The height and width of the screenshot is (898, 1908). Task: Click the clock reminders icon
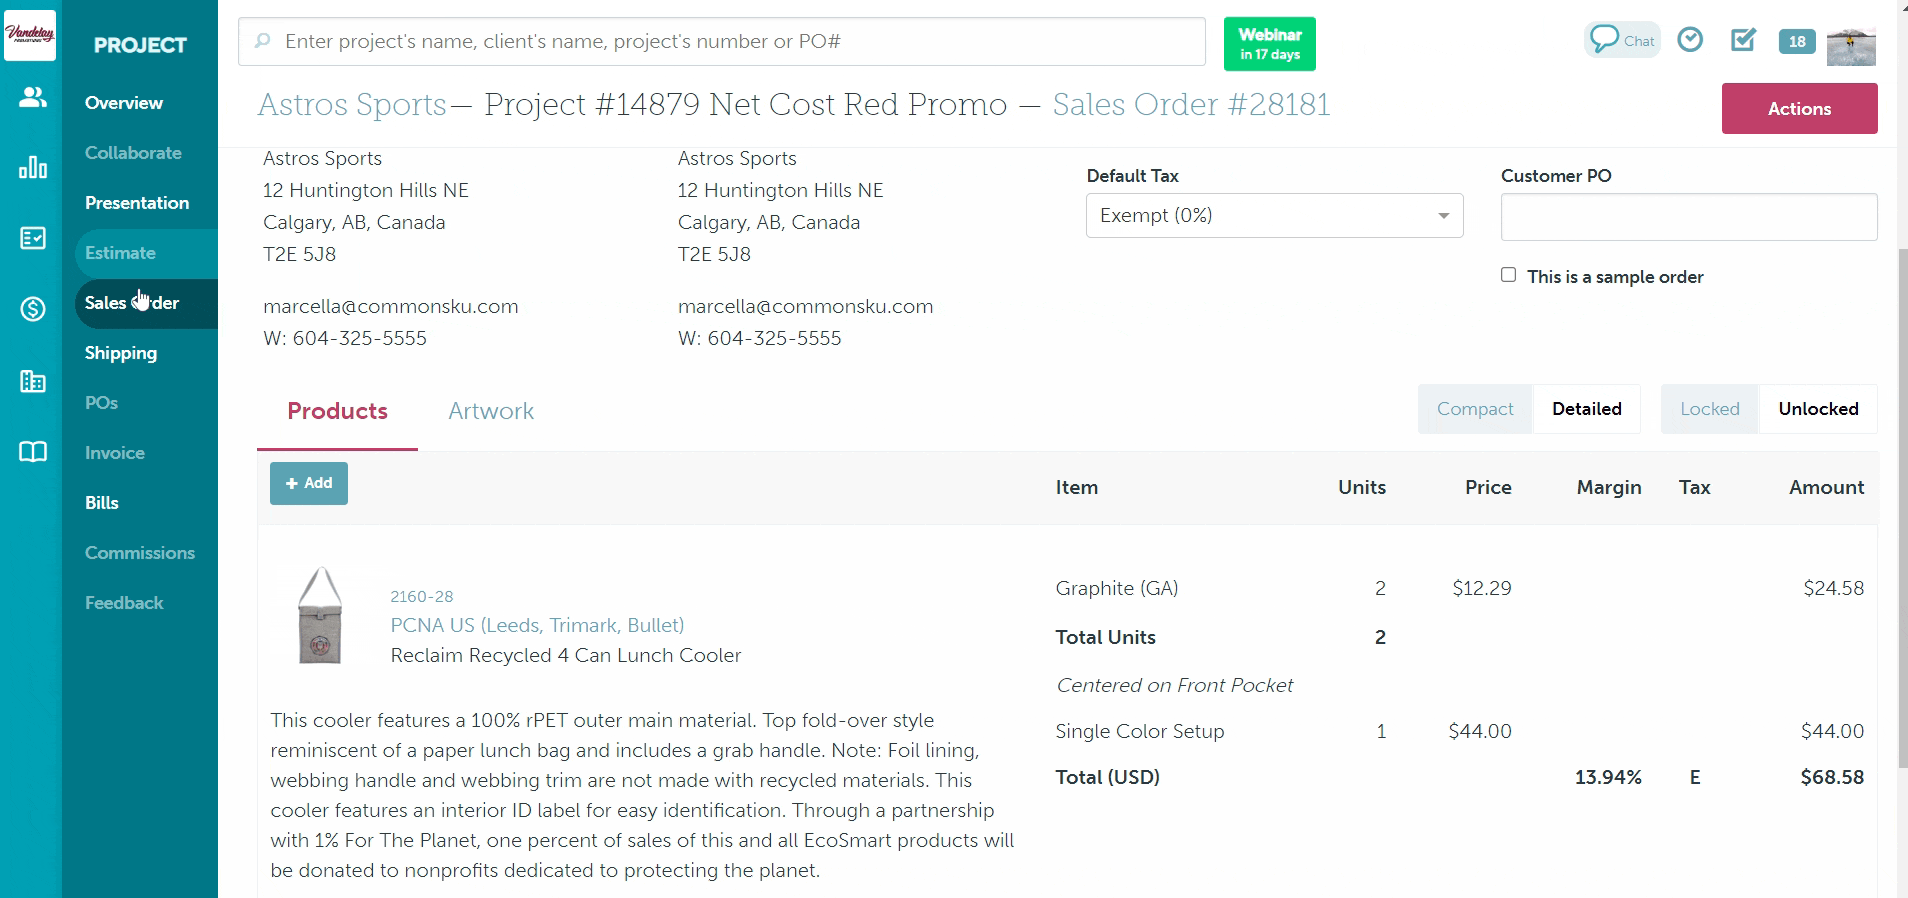1690,40
